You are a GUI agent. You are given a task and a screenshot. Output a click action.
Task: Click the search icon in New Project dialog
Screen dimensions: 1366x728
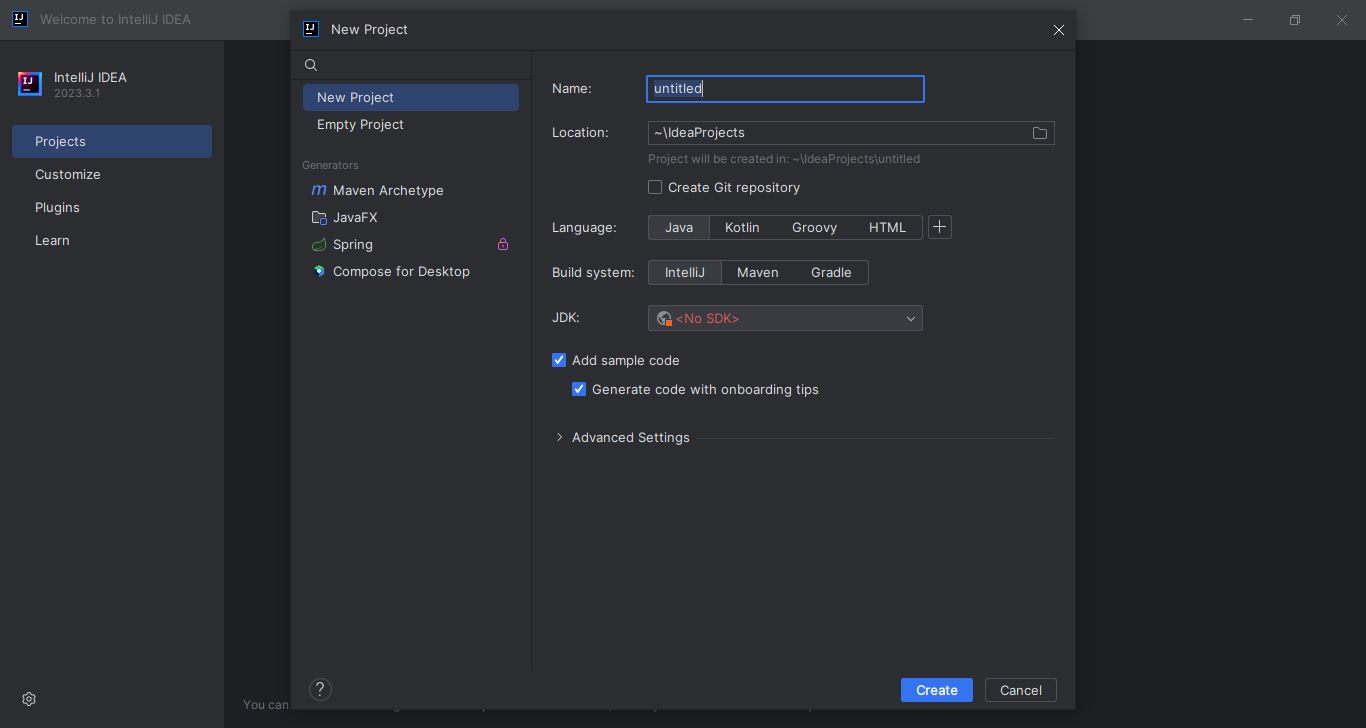click(x=311, y=65)
